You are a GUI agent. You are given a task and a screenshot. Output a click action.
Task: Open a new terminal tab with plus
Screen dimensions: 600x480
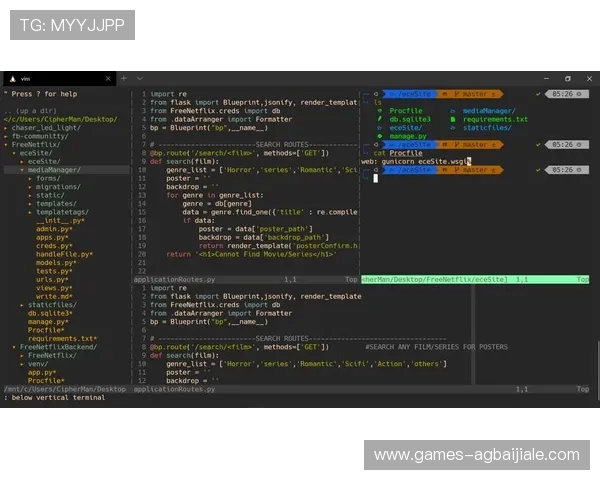point(125,77)
